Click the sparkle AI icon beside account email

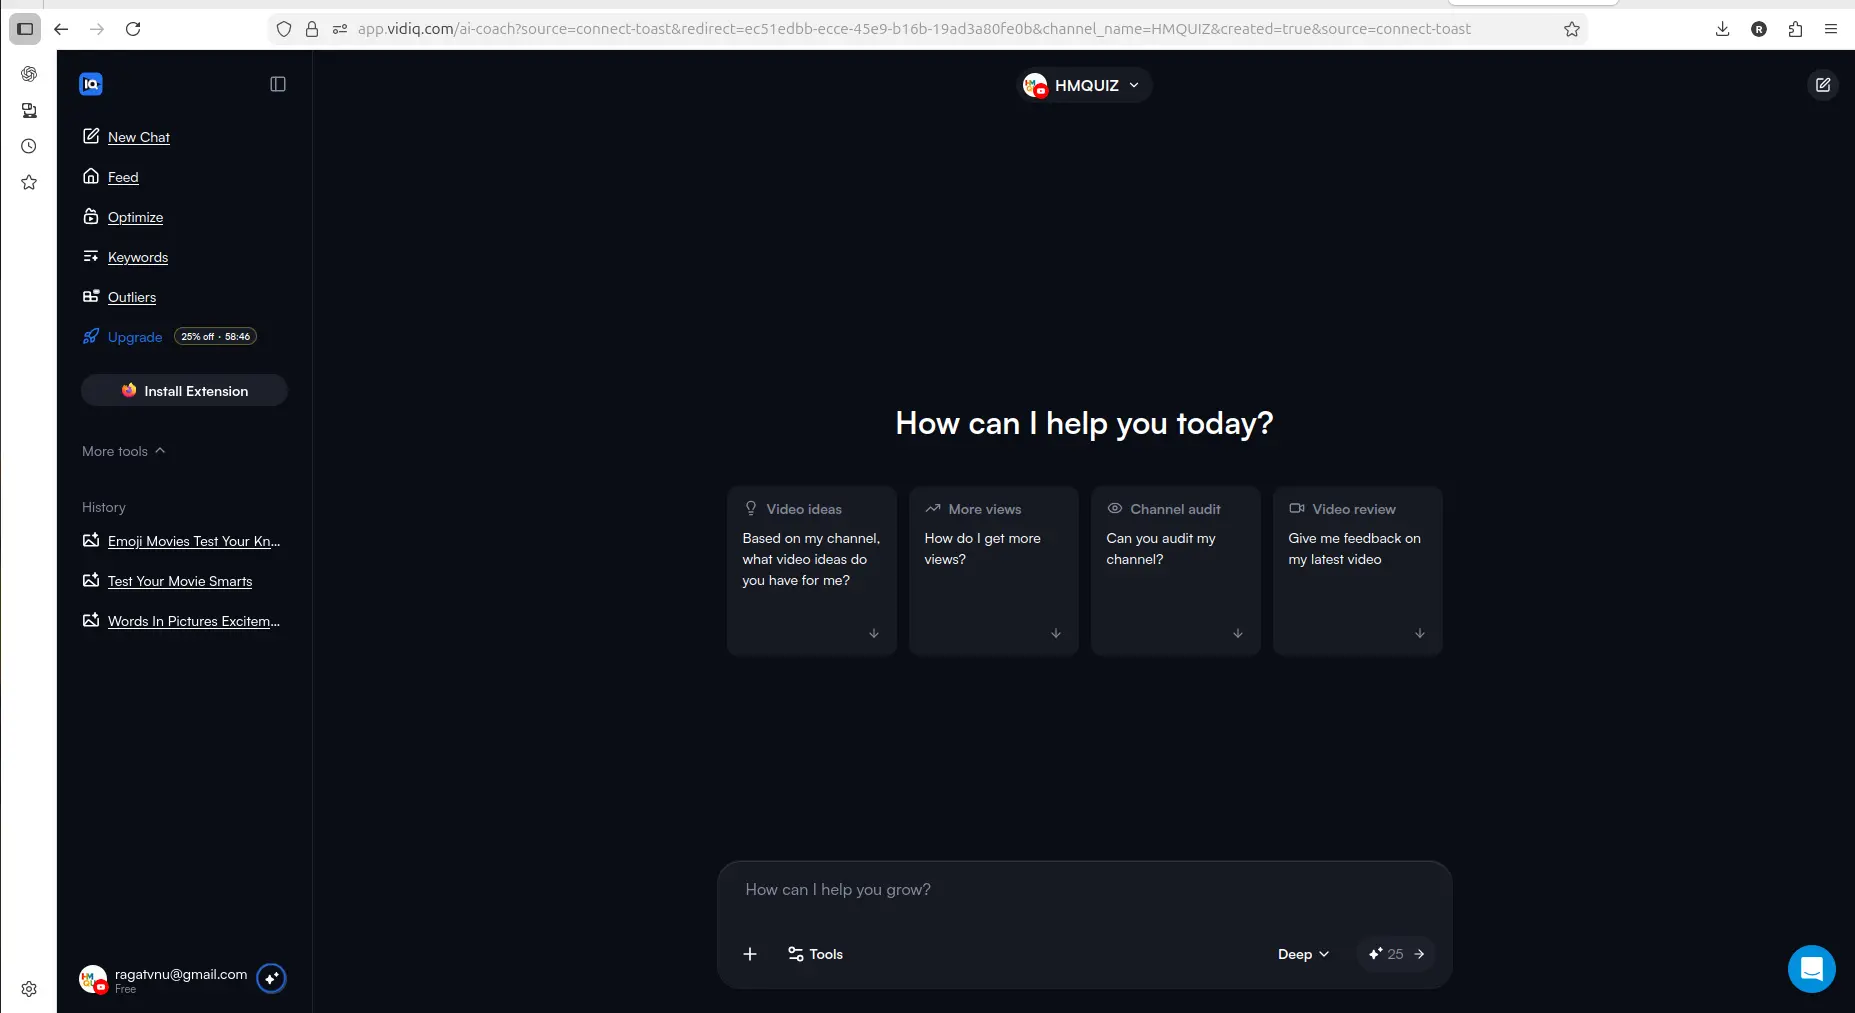click(271, 978)
